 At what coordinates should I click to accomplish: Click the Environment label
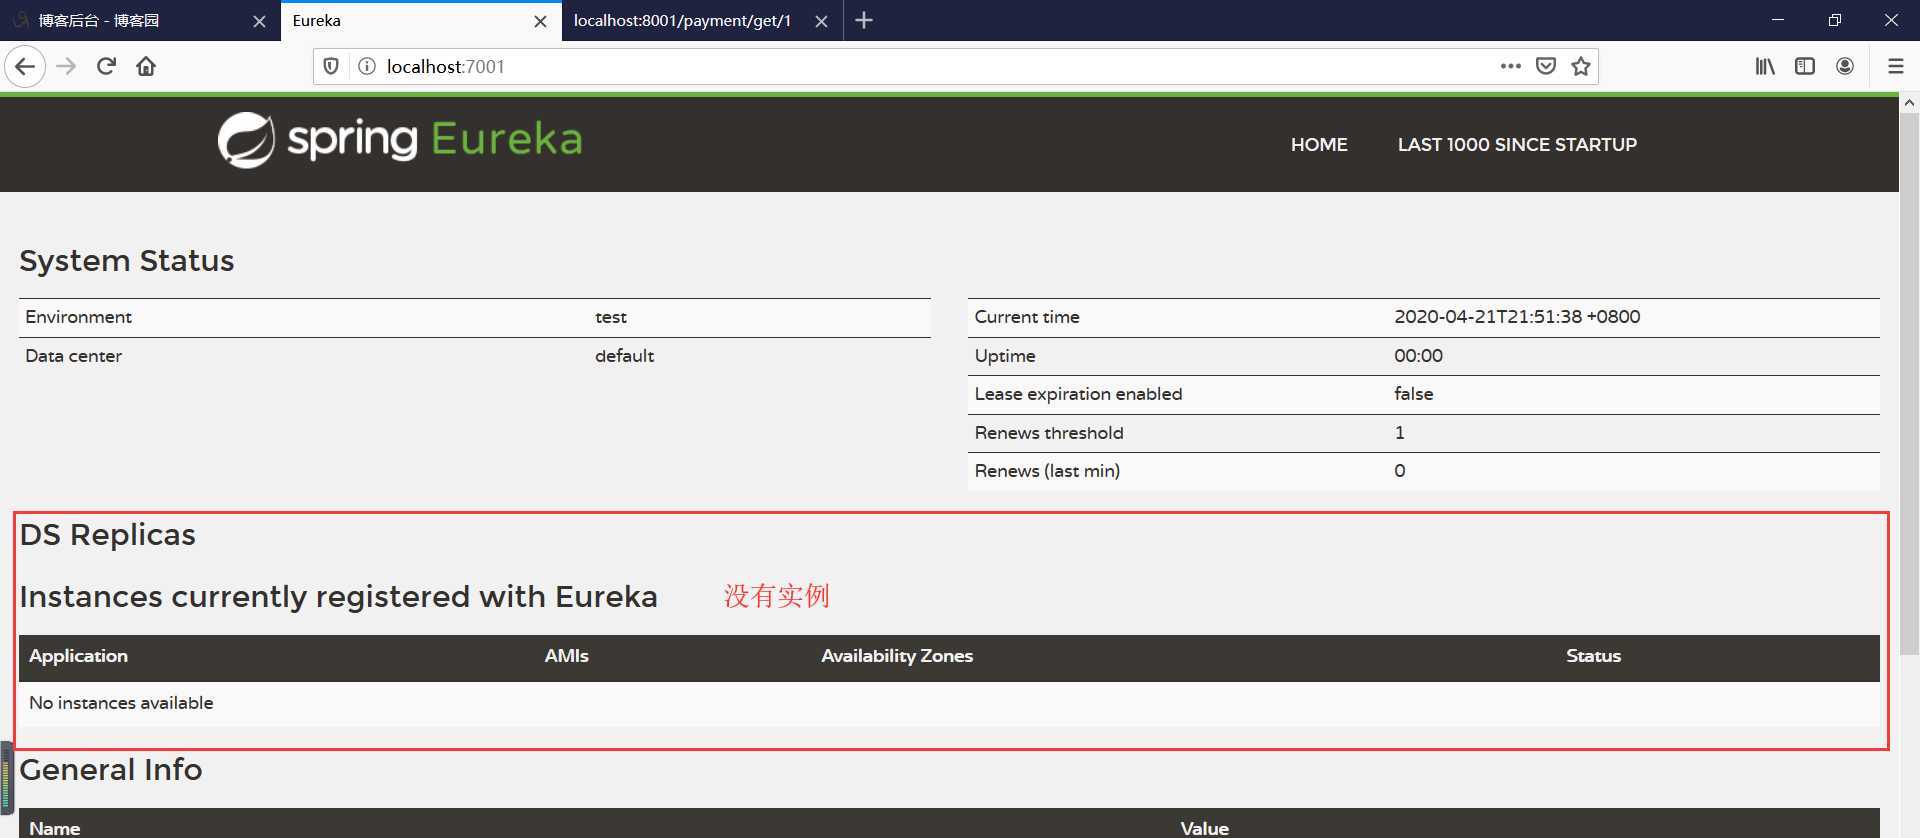click(x=78, y=317)
